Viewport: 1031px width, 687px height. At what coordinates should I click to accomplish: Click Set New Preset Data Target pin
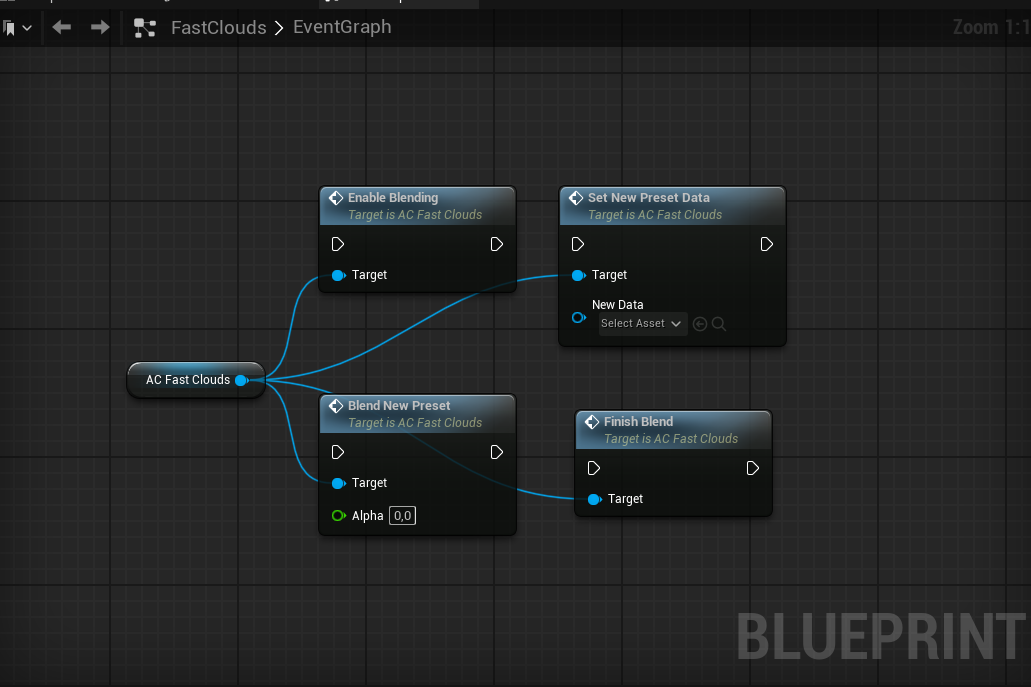(579, 275)
